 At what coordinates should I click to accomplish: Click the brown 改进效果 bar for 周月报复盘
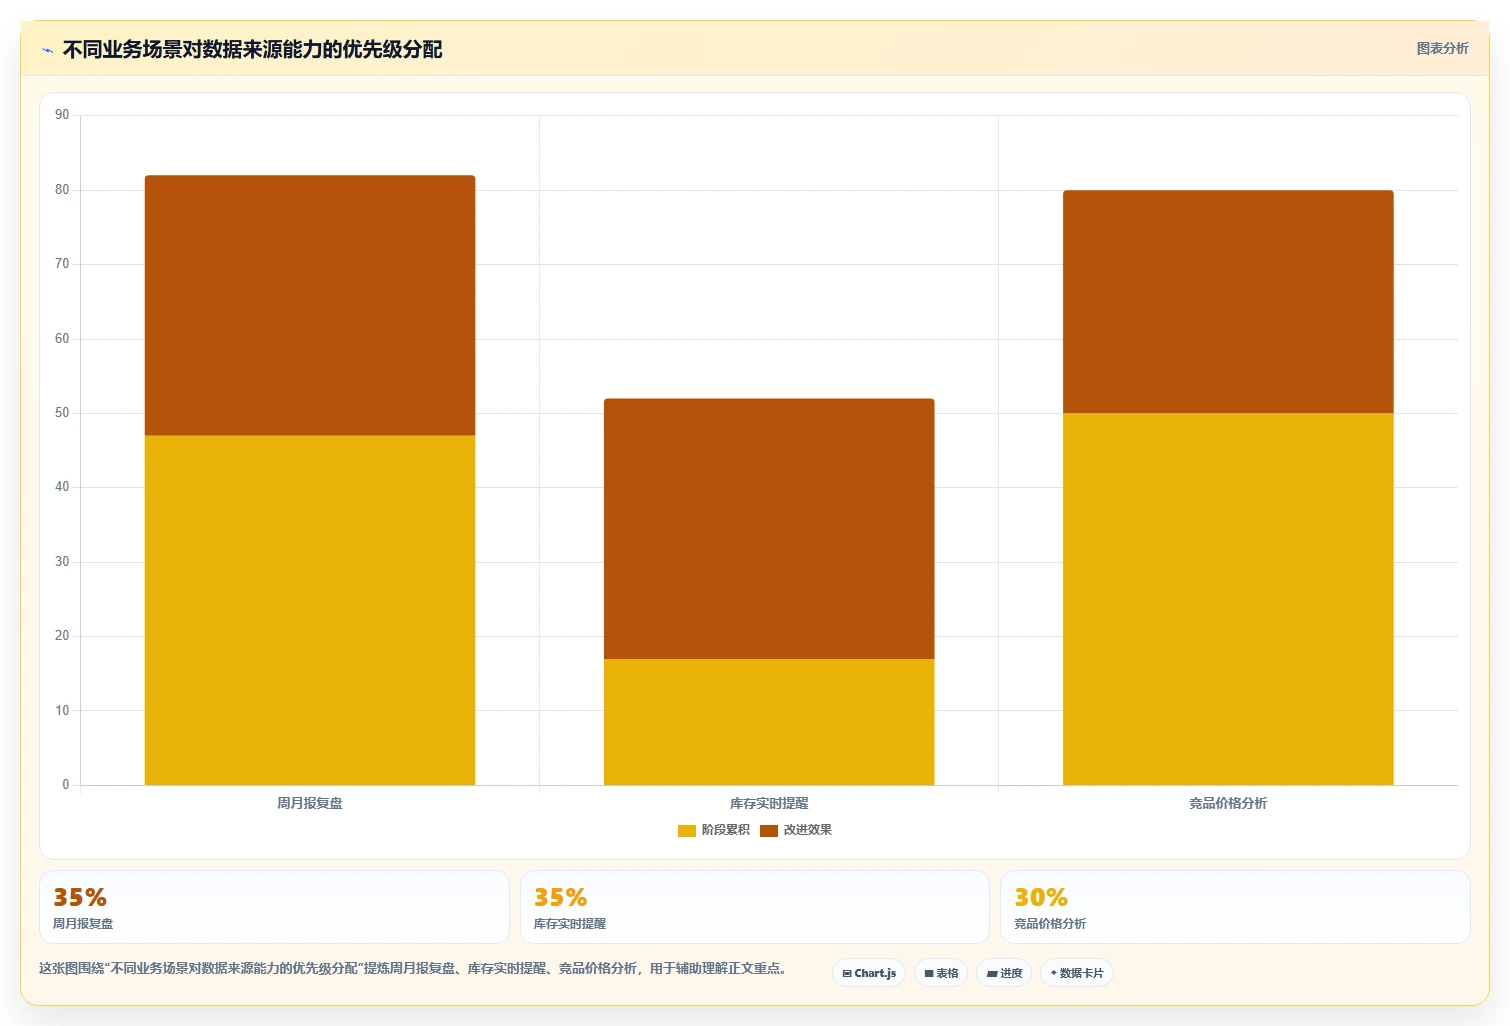click(310, 305)
